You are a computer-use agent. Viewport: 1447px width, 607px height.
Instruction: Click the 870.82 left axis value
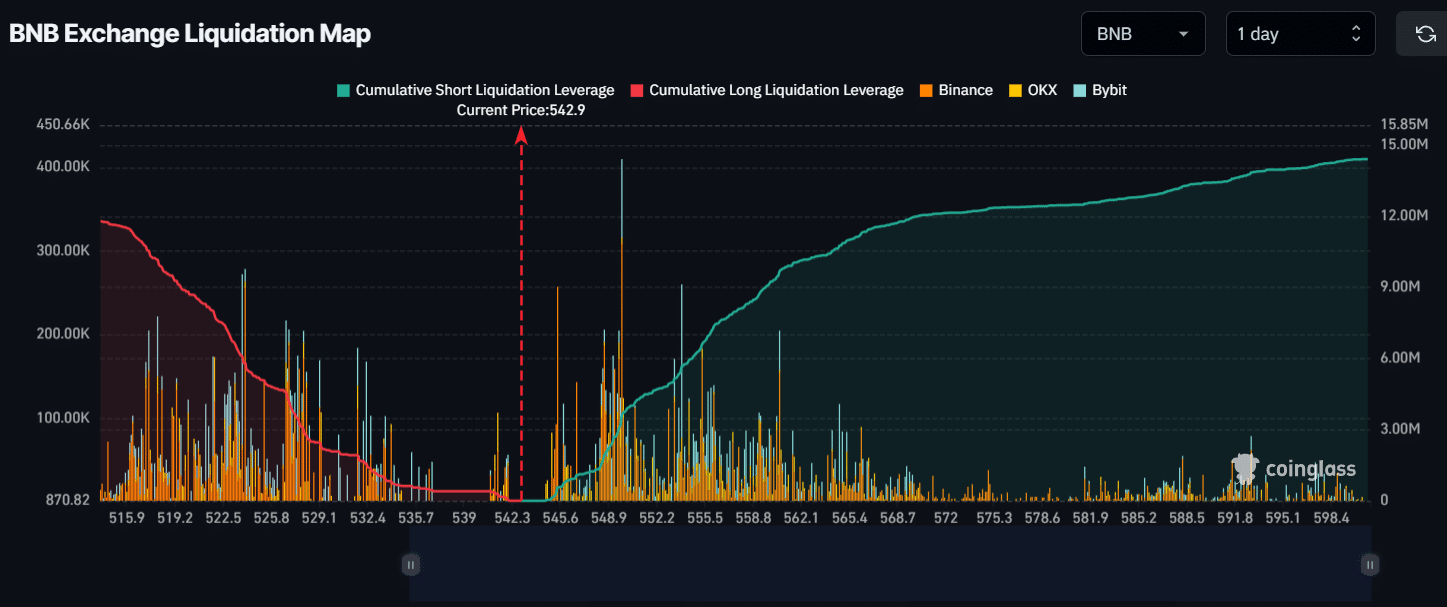tap(68, 500)
